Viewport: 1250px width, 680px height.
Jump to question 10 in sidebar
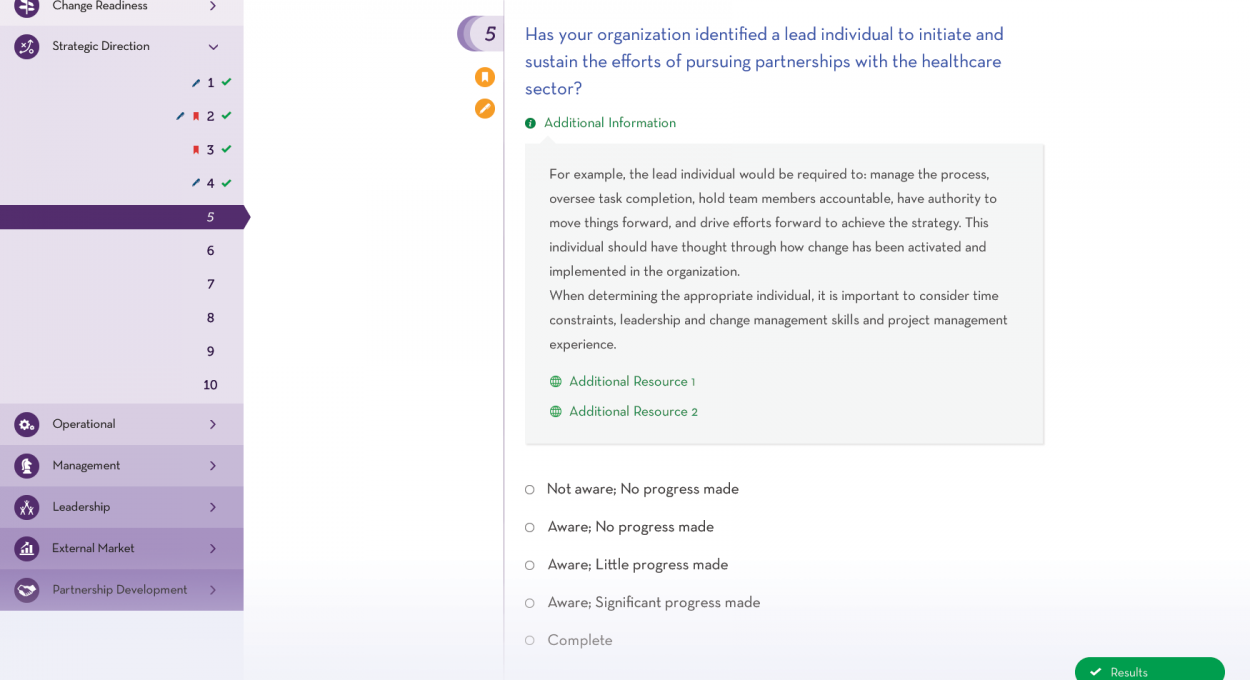tap(210, 386)
